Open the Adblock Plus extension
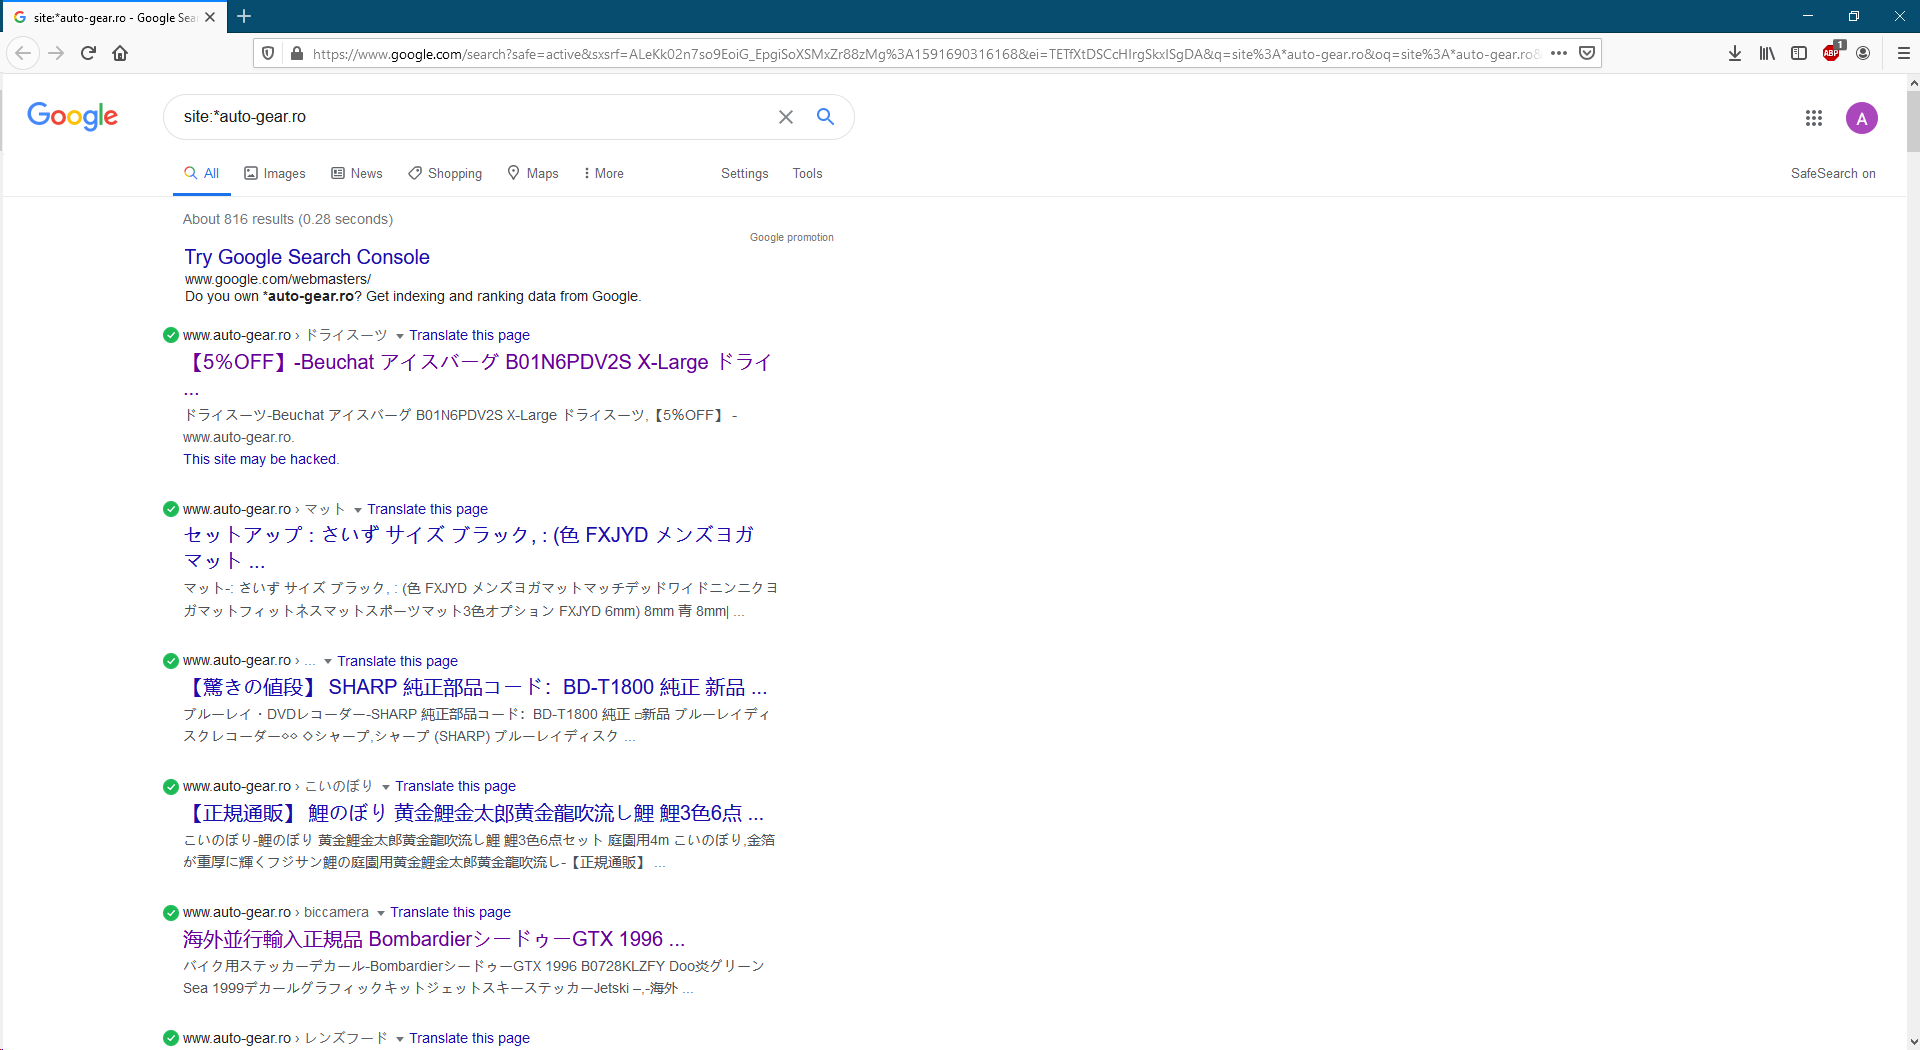 [x=1832, y=53]
